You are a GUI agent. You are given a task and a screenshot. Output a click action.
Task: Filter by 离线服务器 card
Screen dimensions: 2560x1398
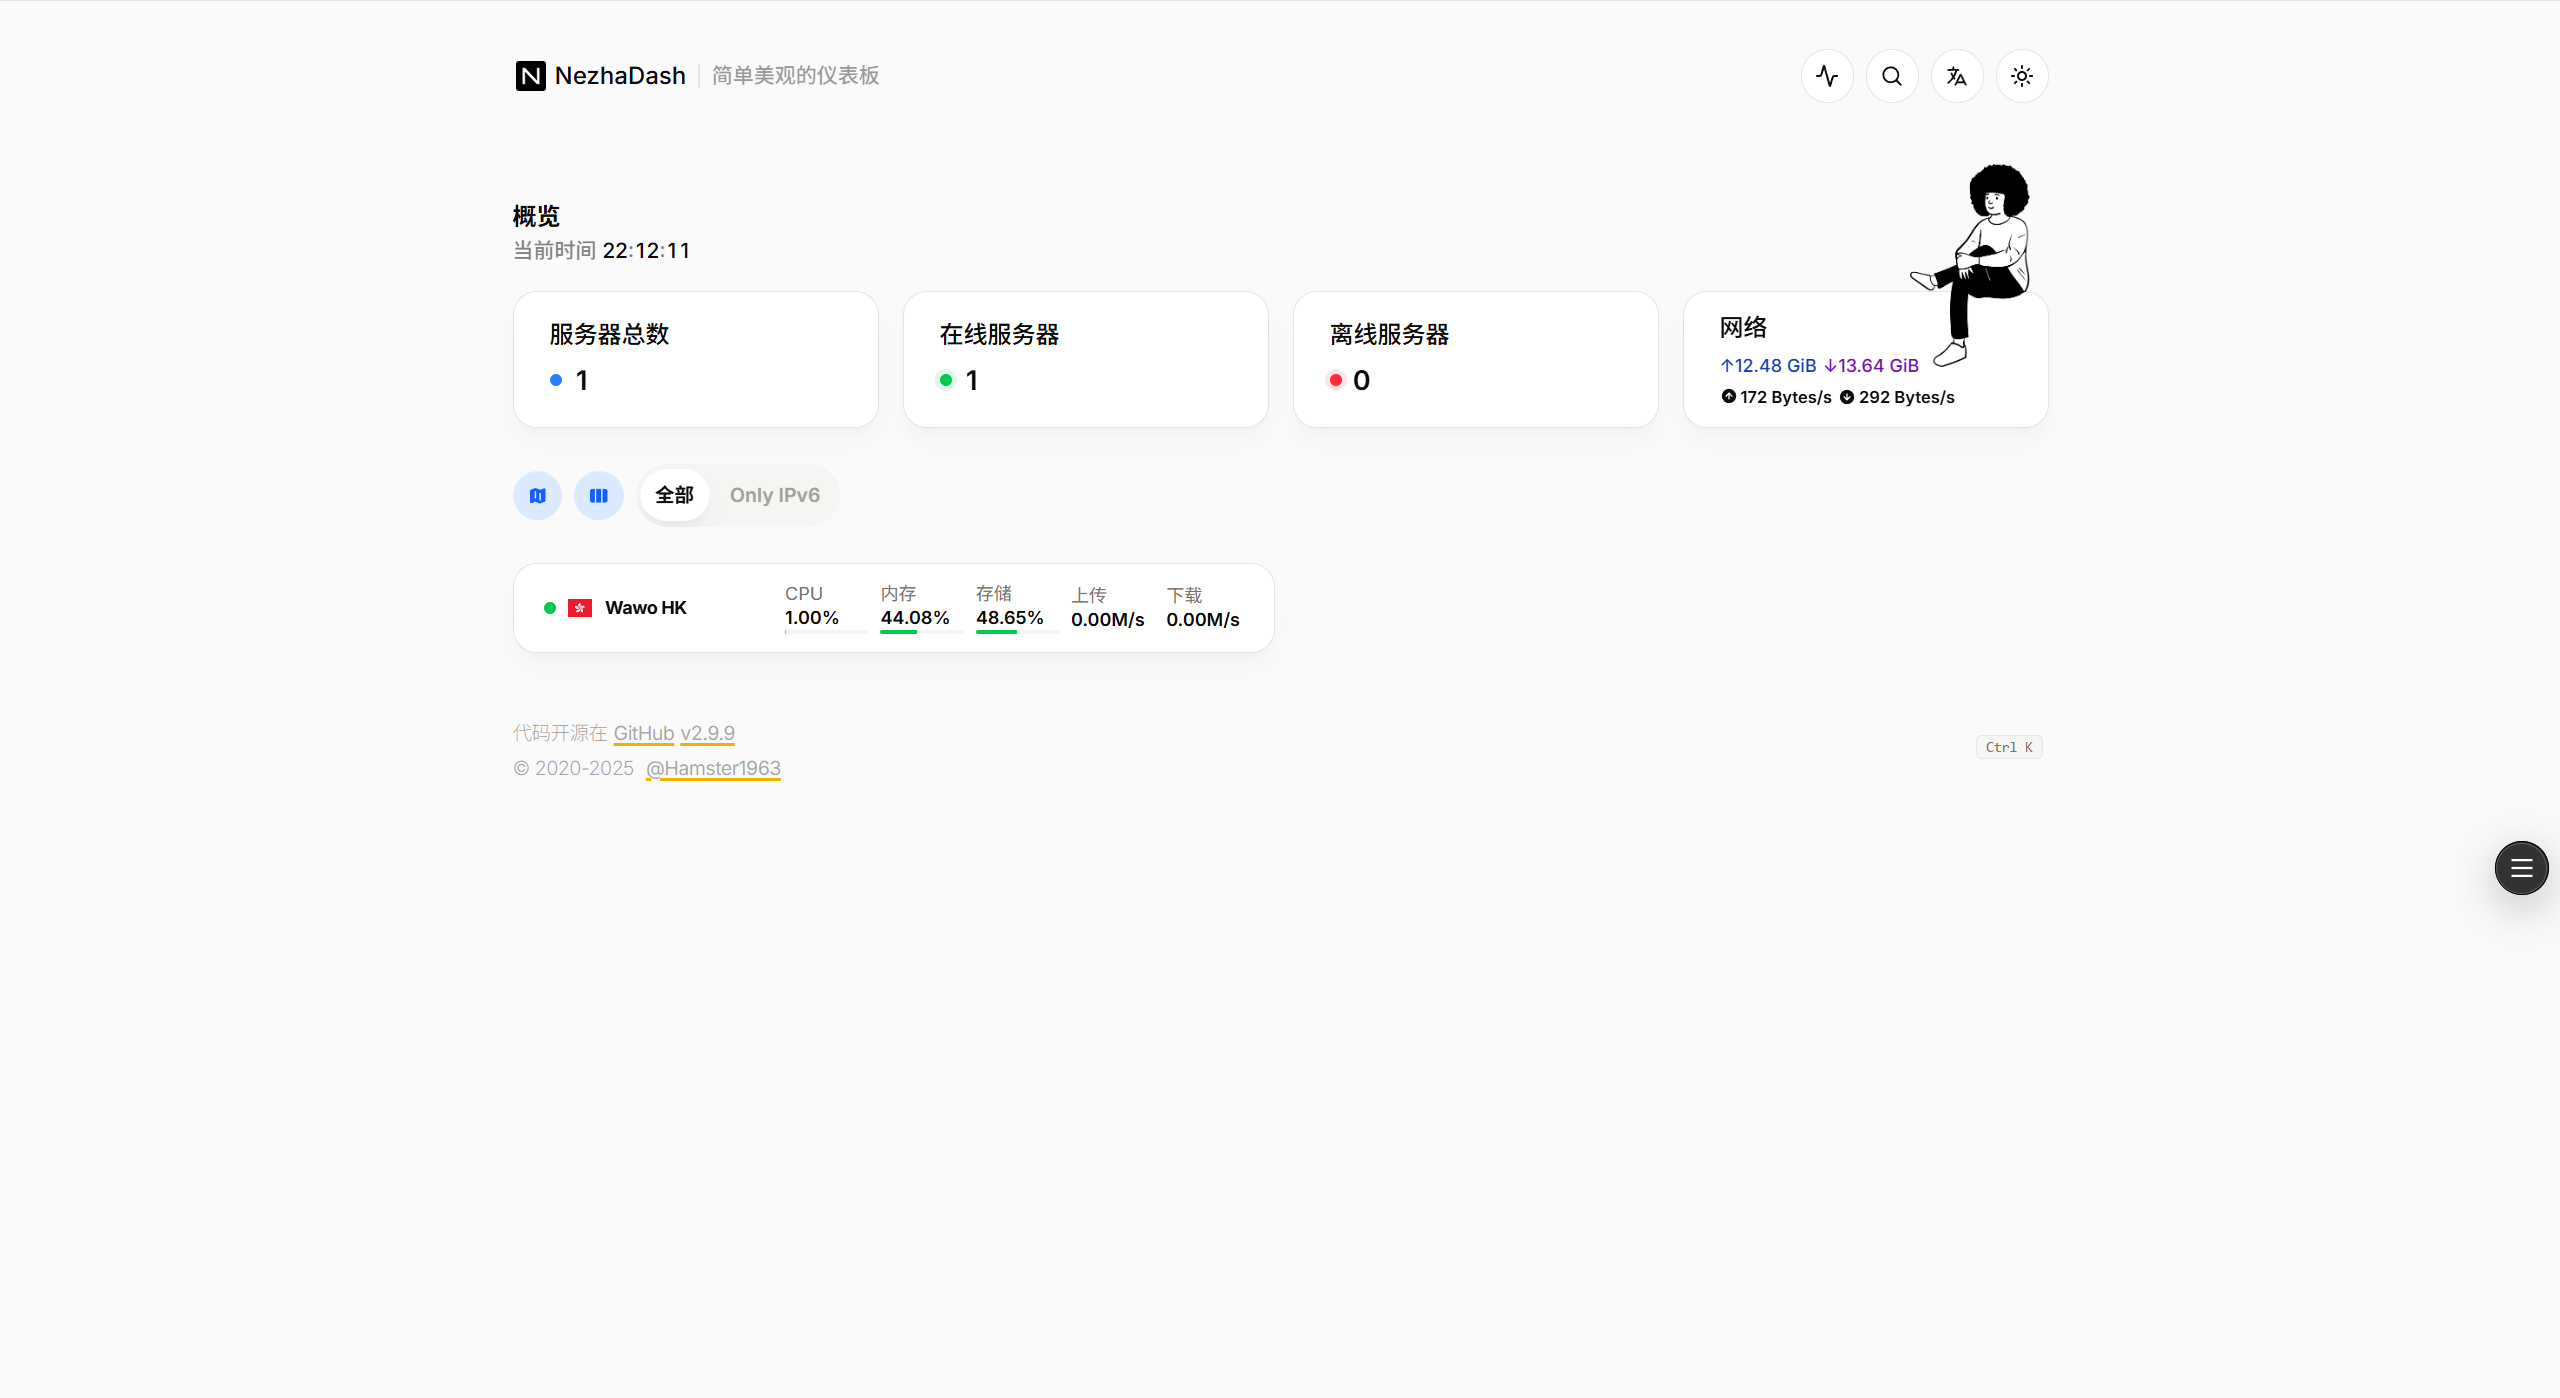tap(1475, 359)
